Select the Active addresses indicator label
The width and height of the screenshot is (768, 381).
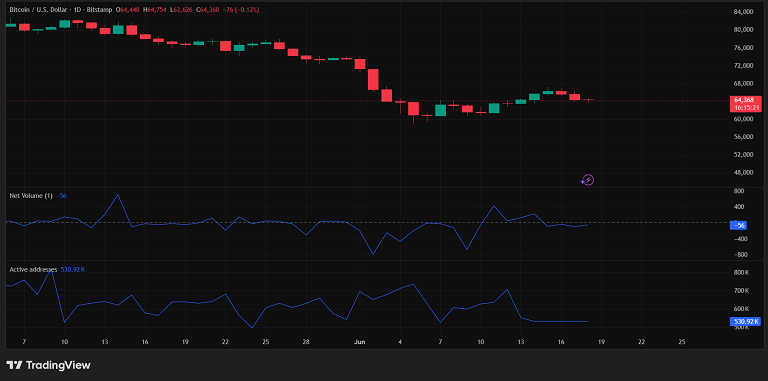[33, 269]
